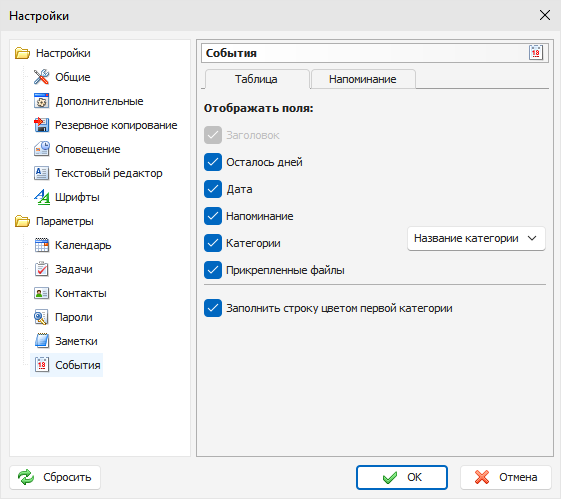Close the Настройки dialog window
This screenshot has height=499, width=561.
tap(545, 15)
